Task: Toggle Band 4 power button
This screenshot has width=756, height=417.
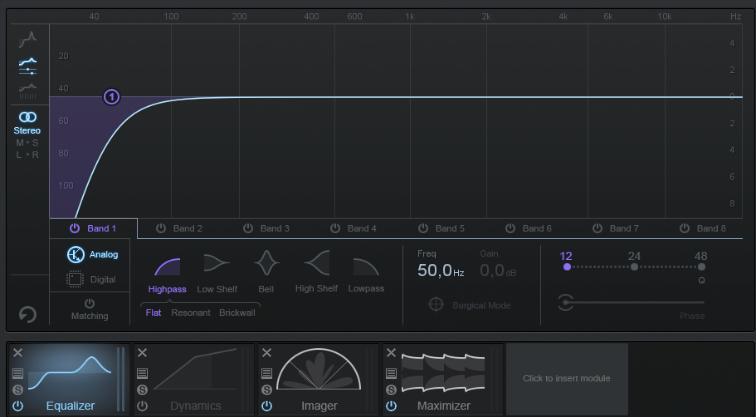Action: (335, 228)
